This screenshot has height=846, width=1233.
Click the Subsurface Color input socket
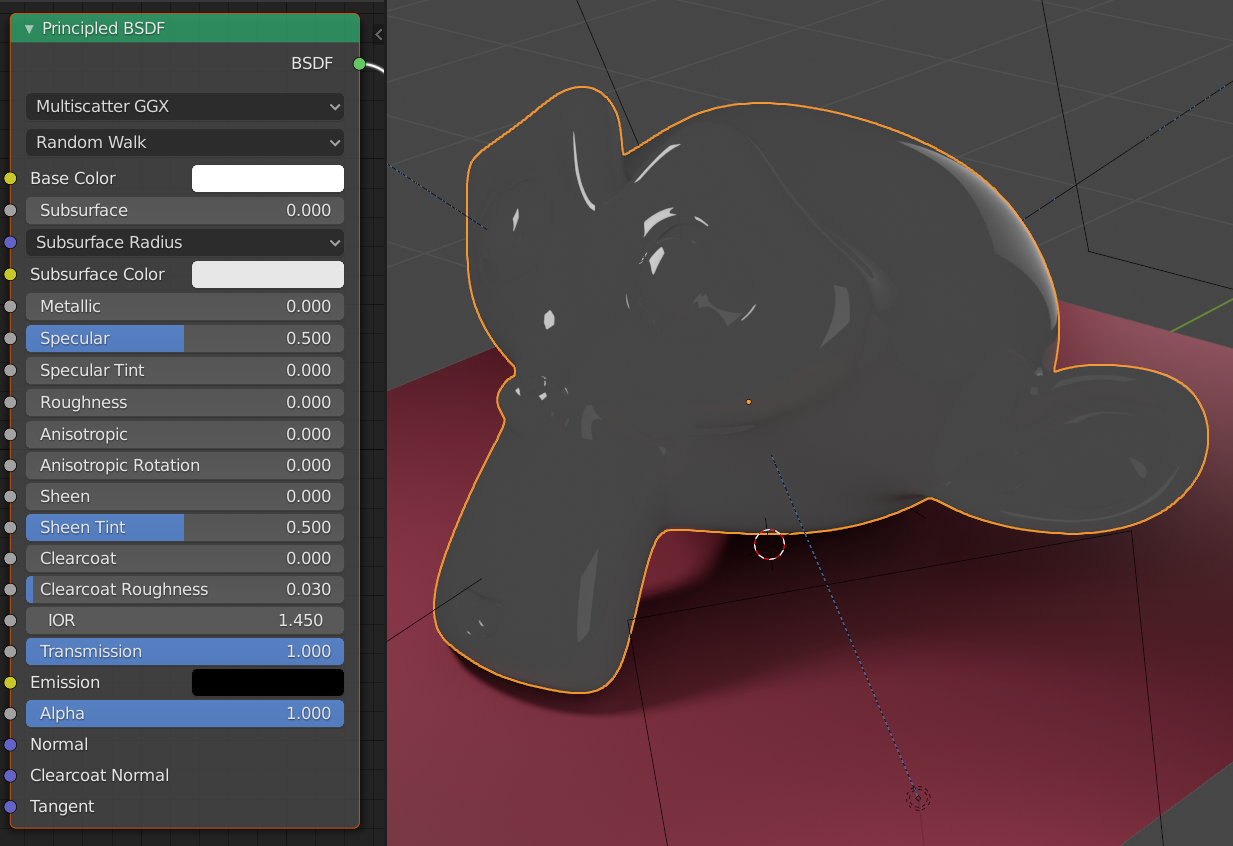(x=10, y=274)
